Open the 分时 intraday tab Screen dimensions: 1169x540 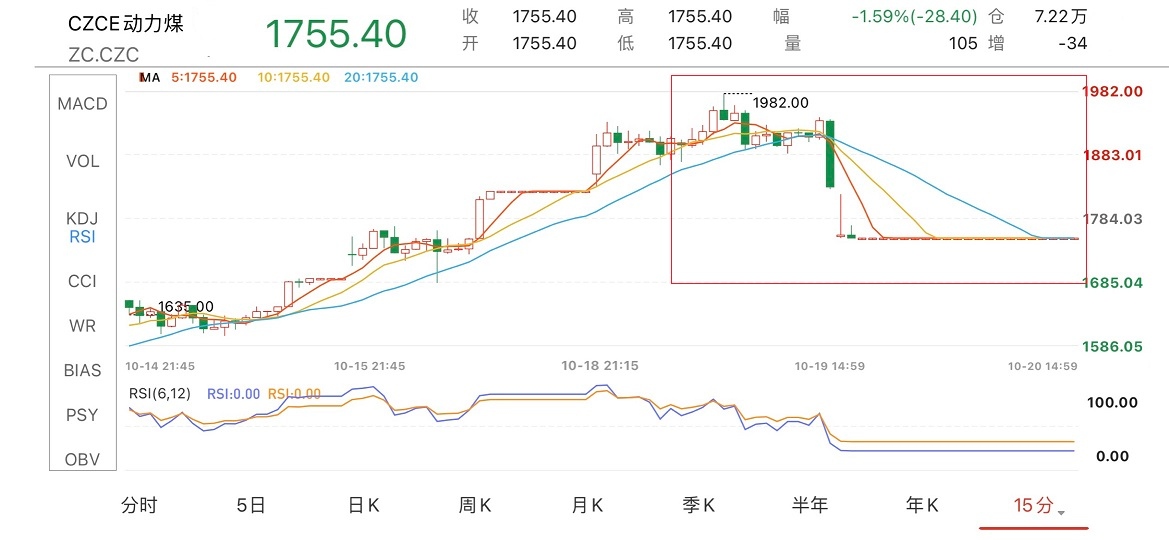click(x=139, y=506)
